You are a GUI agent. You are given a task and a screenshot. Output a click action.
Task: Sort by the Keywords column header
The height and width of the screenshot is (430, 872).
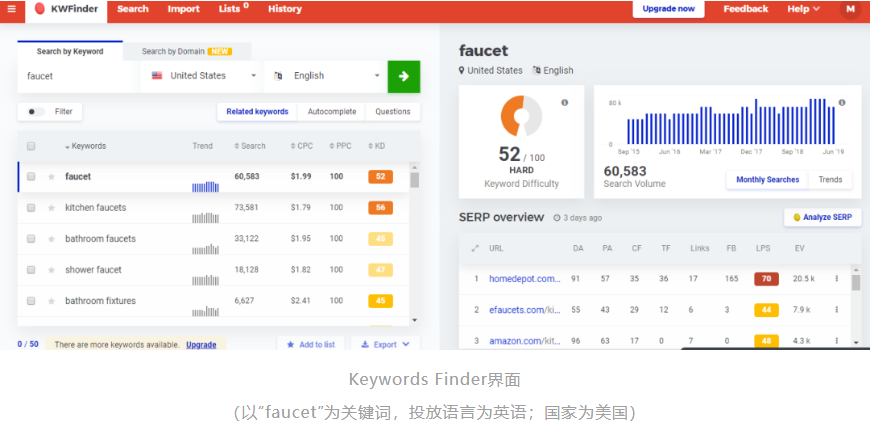point(86,146)
